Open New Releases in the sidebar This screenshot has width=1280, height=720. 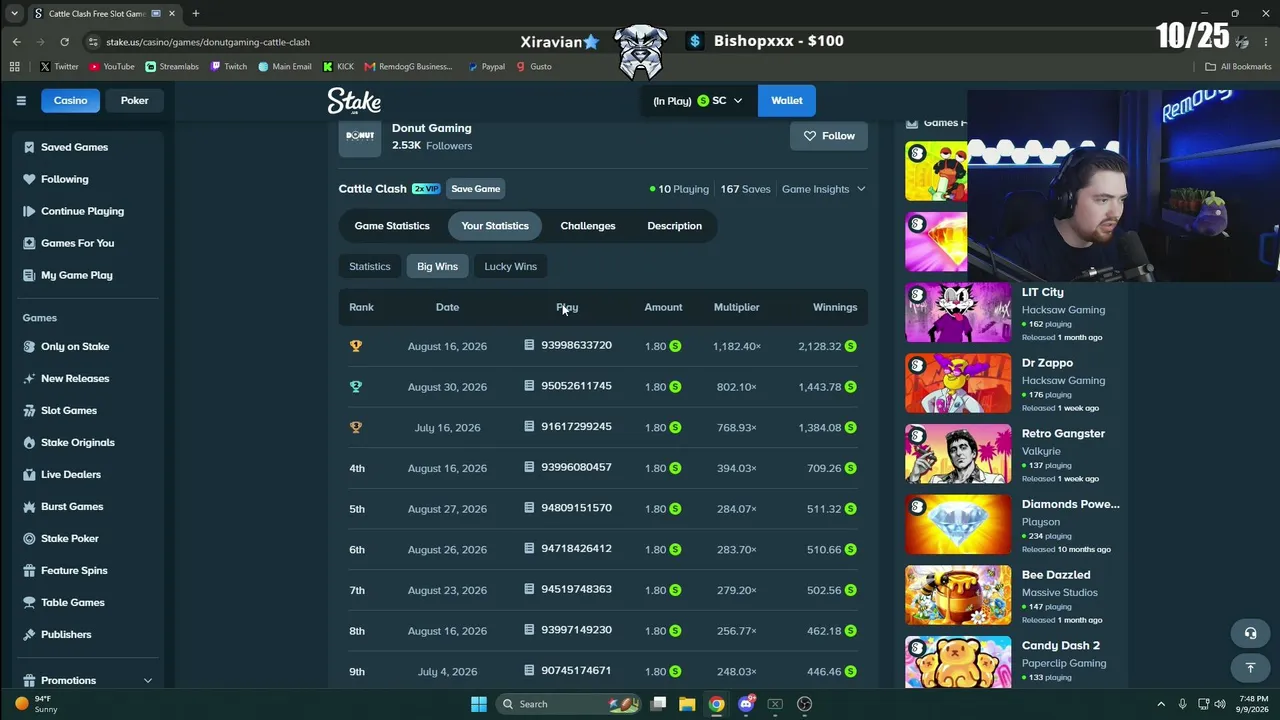tap(75, 378)
